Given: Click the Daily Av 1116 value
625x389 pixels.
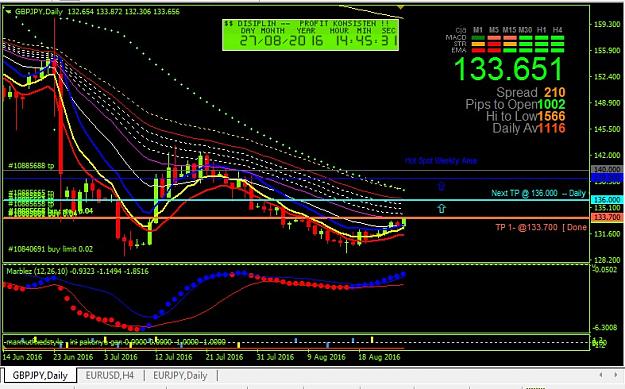Looking at the screenshot, I should point(551,128).
